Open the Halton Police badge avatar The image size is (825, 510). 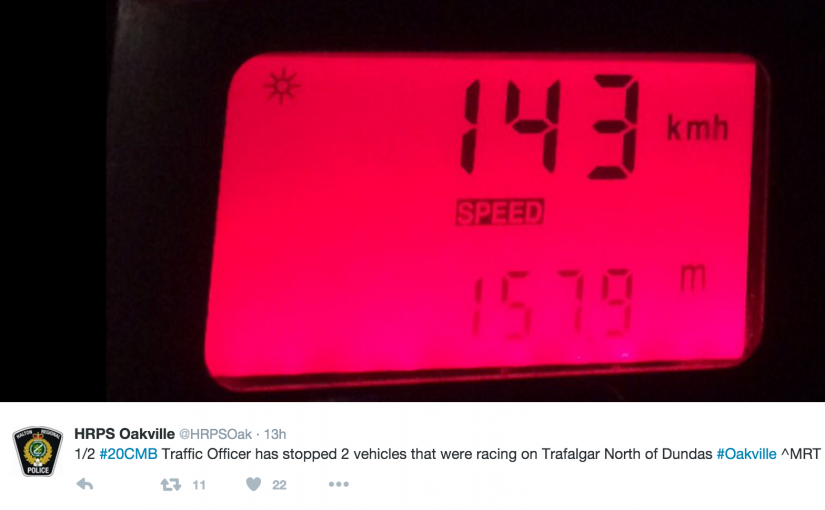(38, 451)
